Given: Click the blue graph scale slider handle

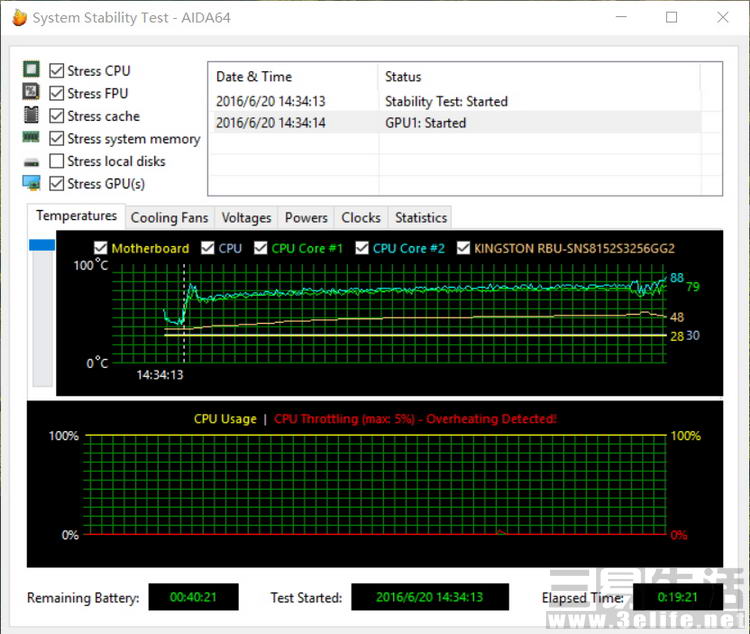Looking at the screenshot, I should pyautogui.click(x=42, y=245).
